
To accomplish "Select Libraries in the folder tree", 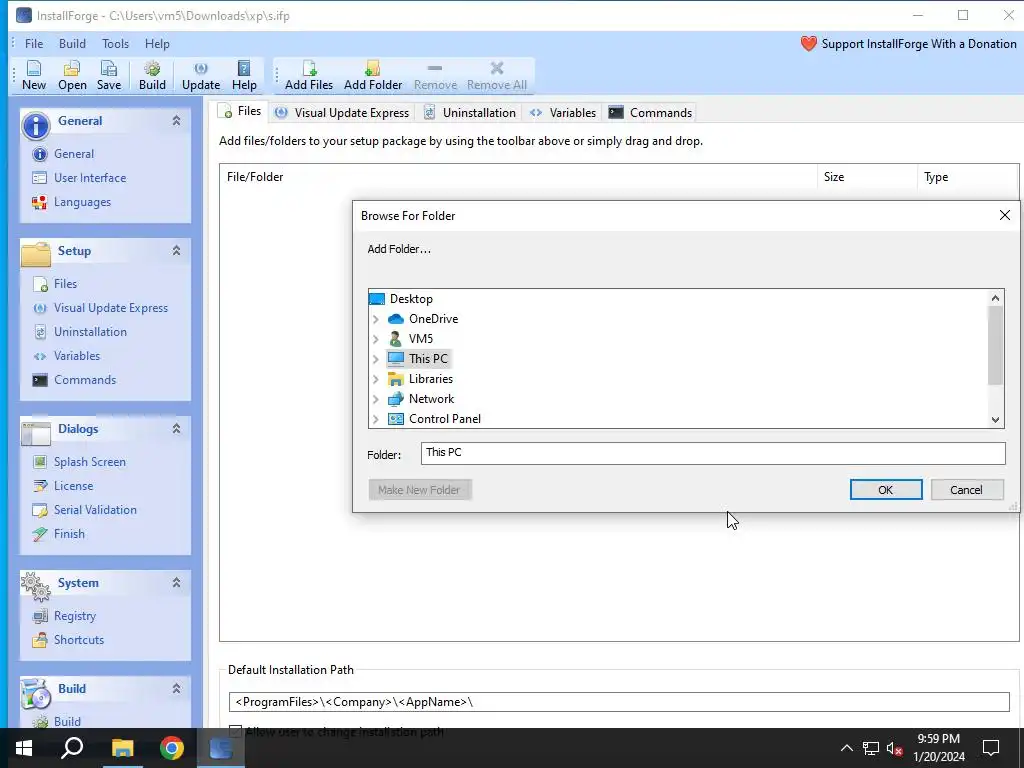I will [430, 379].
